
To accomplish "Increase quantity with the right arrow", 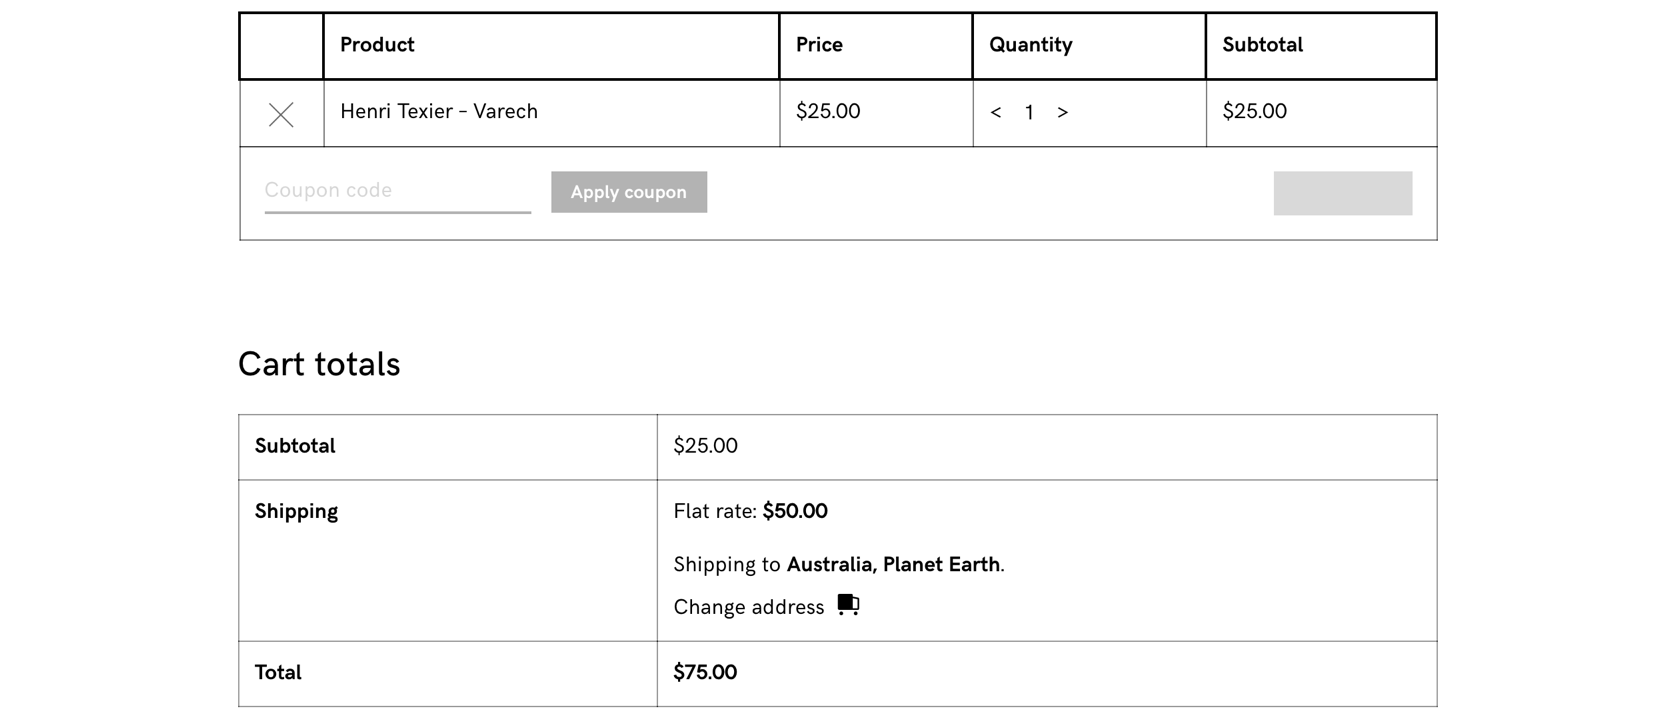I will click(1062, 113).
